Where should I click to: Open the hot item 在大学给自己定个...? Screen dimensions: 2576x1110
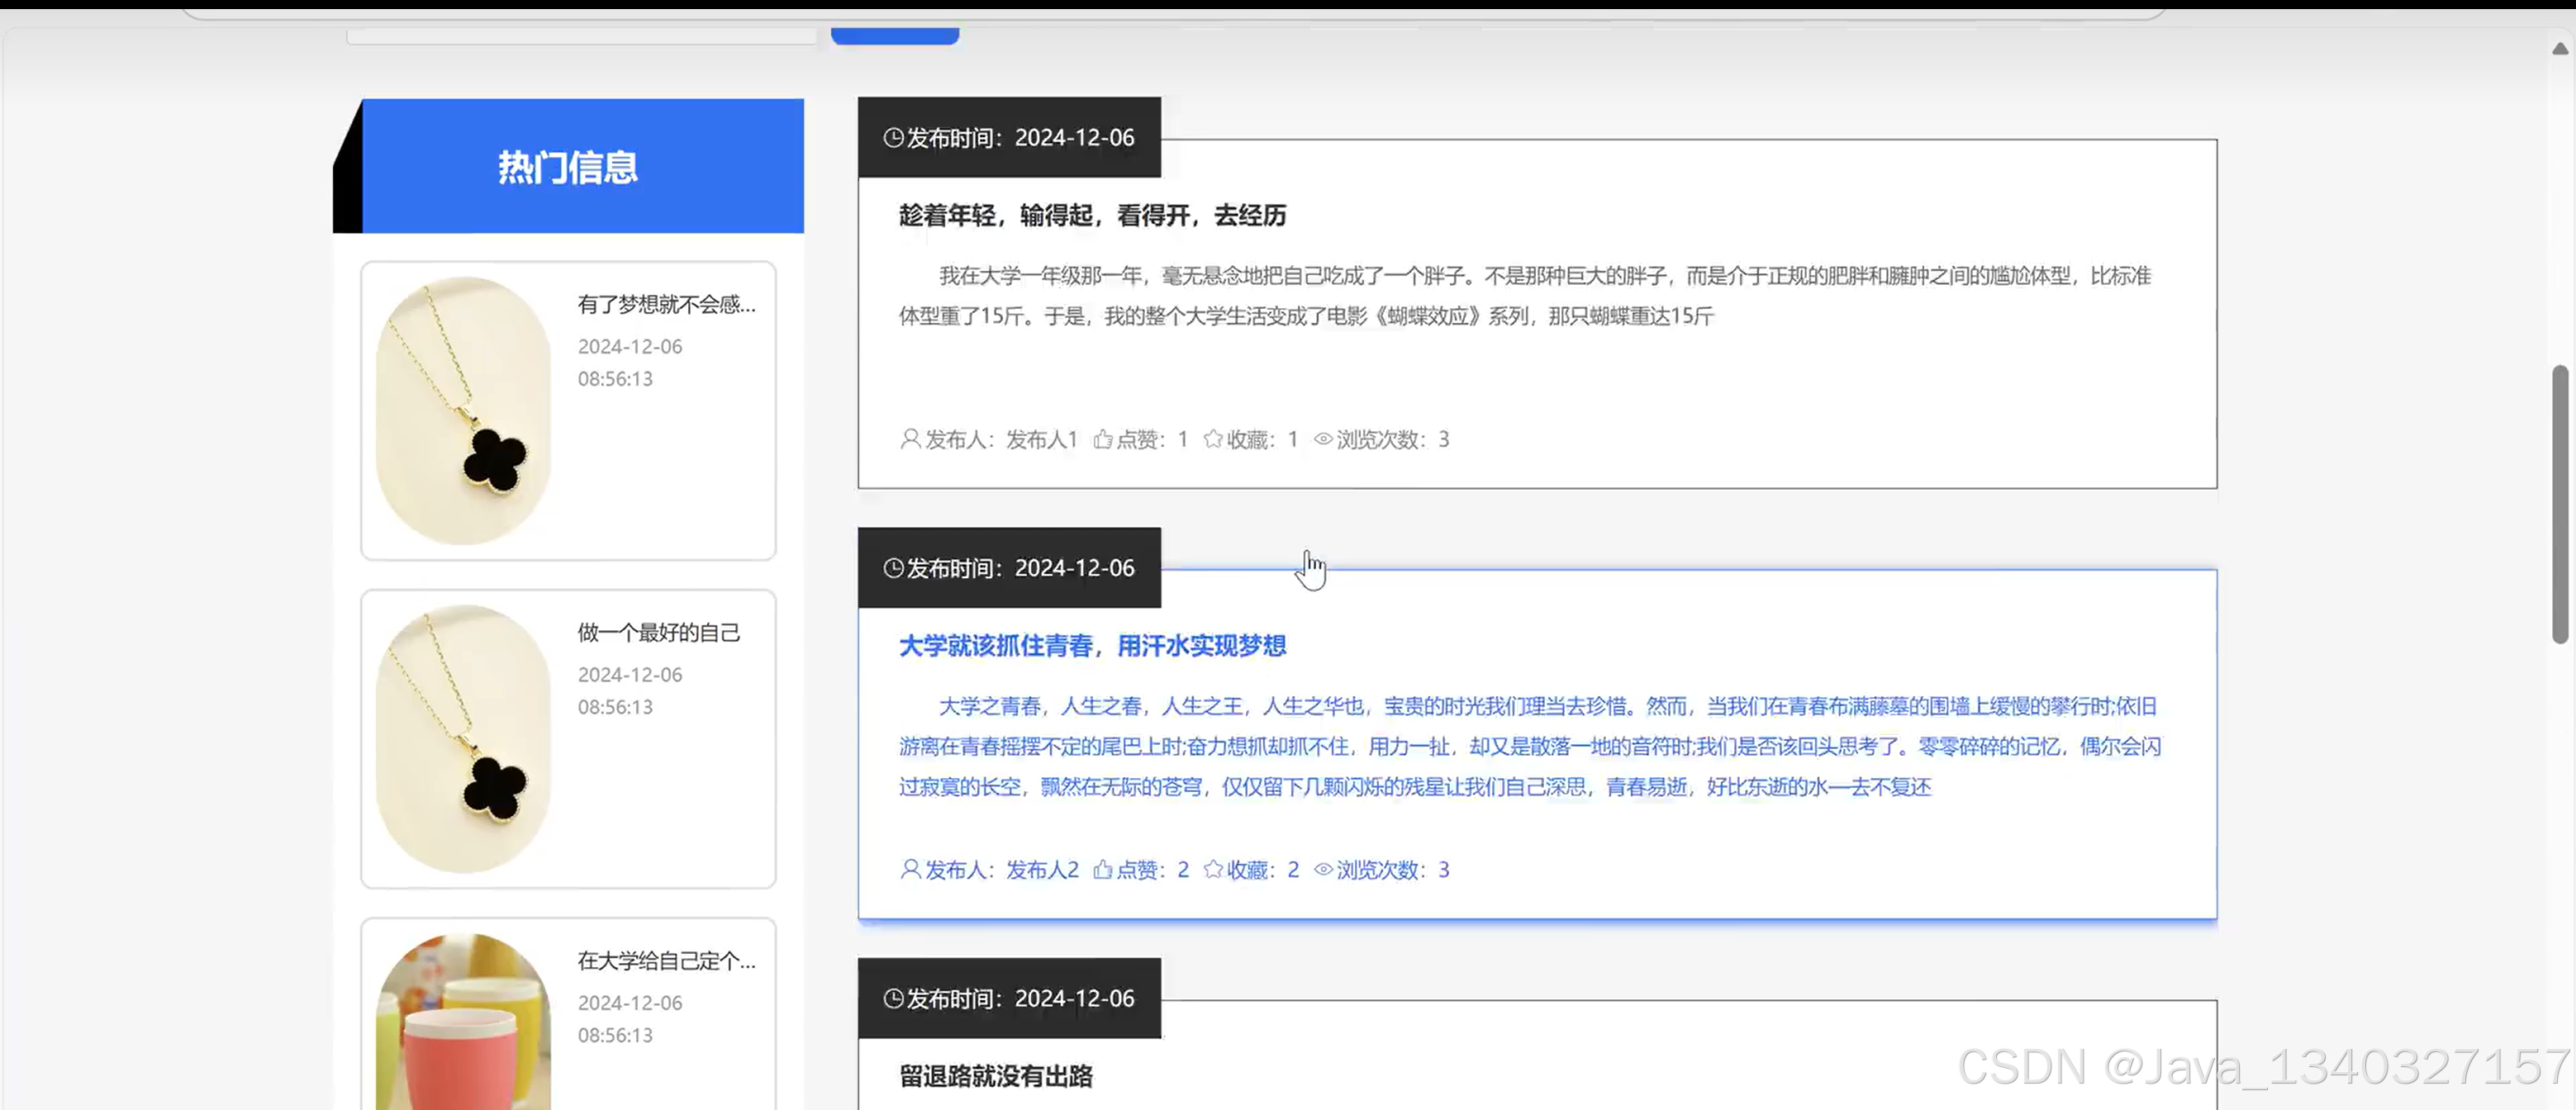click(x=666, y=960)
